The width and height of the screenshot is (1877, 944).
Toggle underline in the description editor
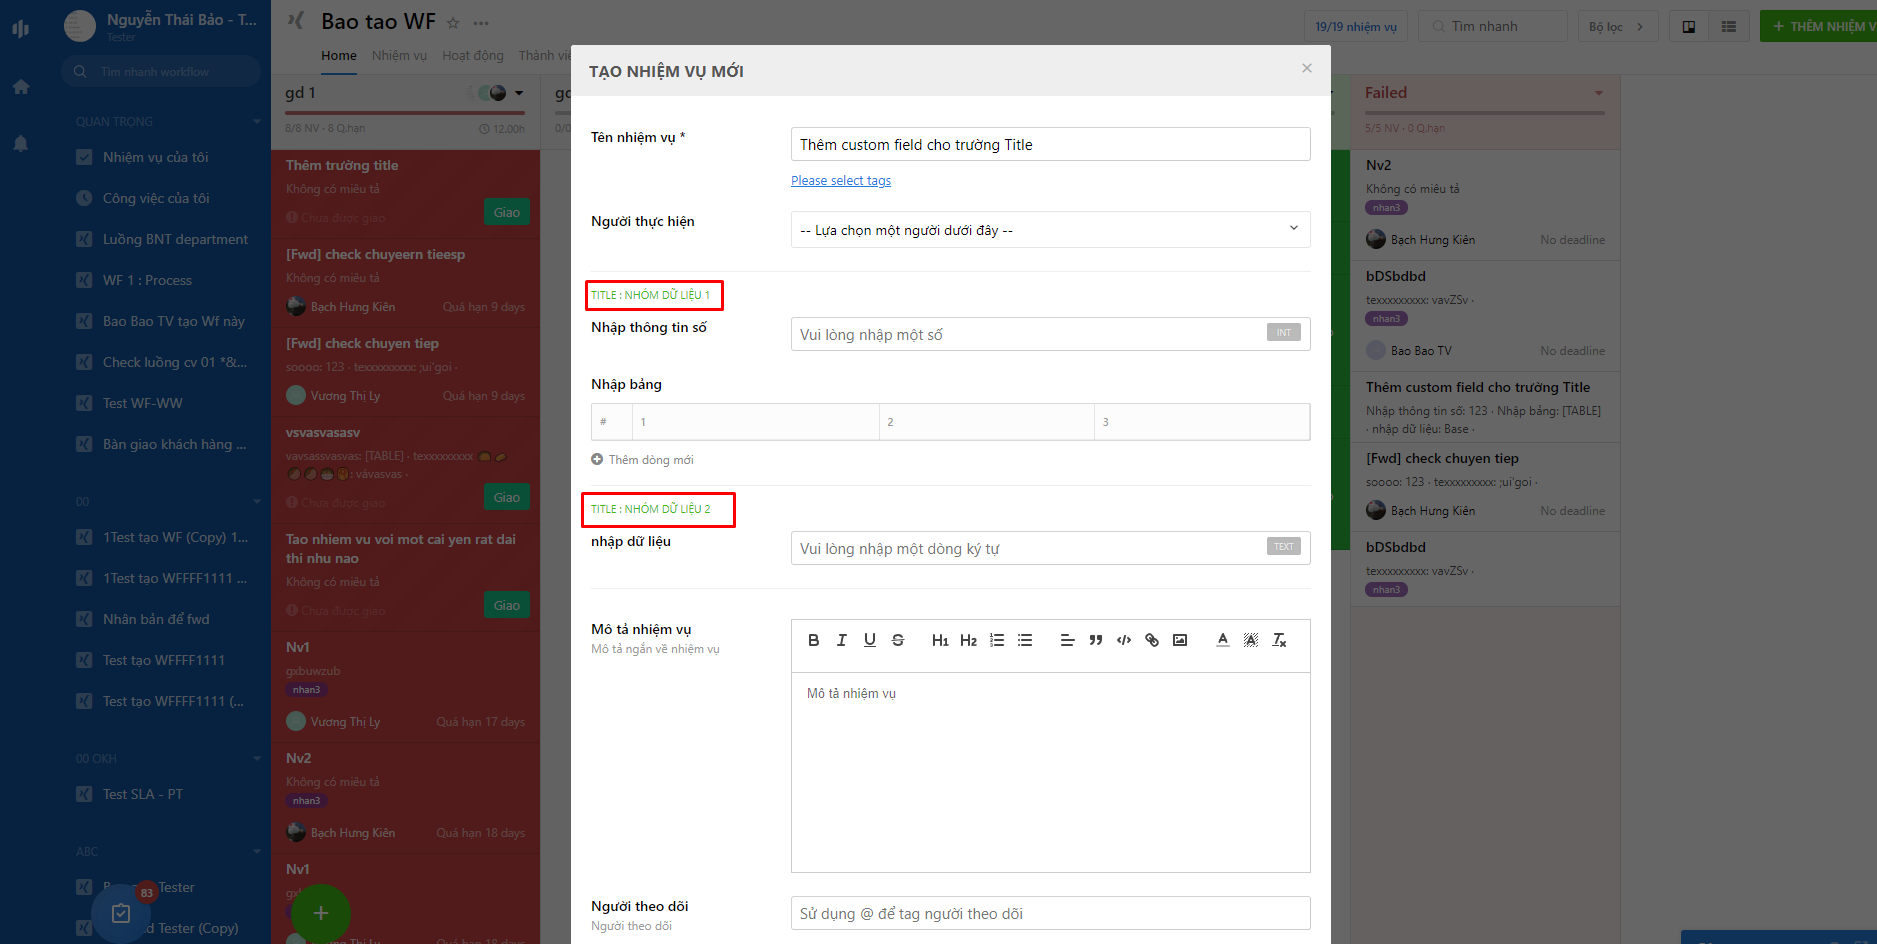[x=870, y=640]
